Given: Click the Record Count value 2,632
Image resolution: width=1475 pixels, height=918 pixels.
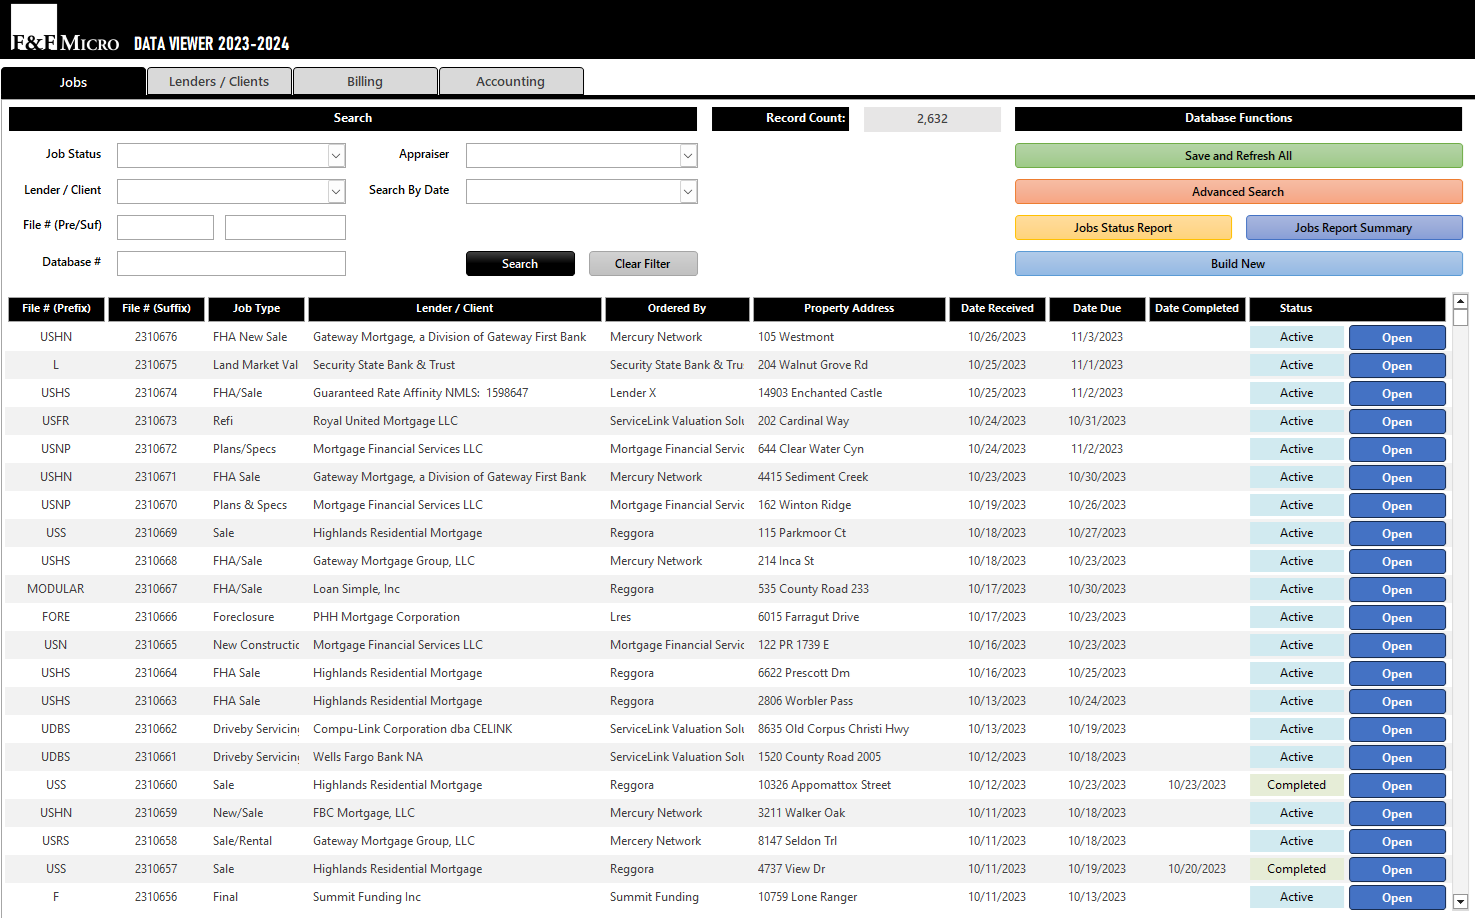Looking at the screenshot, I should (x=932, y=119).
